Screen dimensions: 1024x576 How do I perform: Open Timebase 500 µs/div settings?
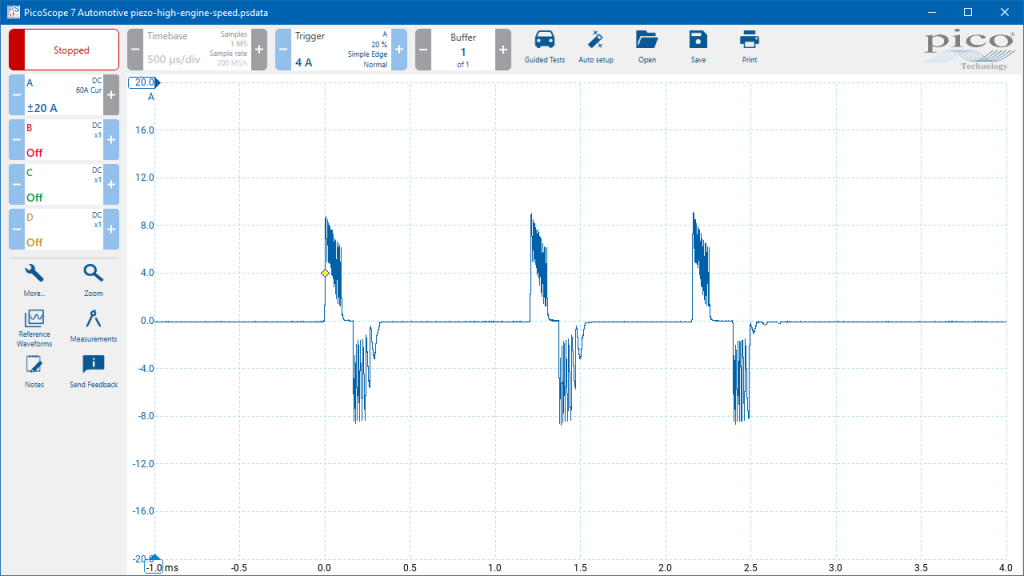tap(197, 50)
